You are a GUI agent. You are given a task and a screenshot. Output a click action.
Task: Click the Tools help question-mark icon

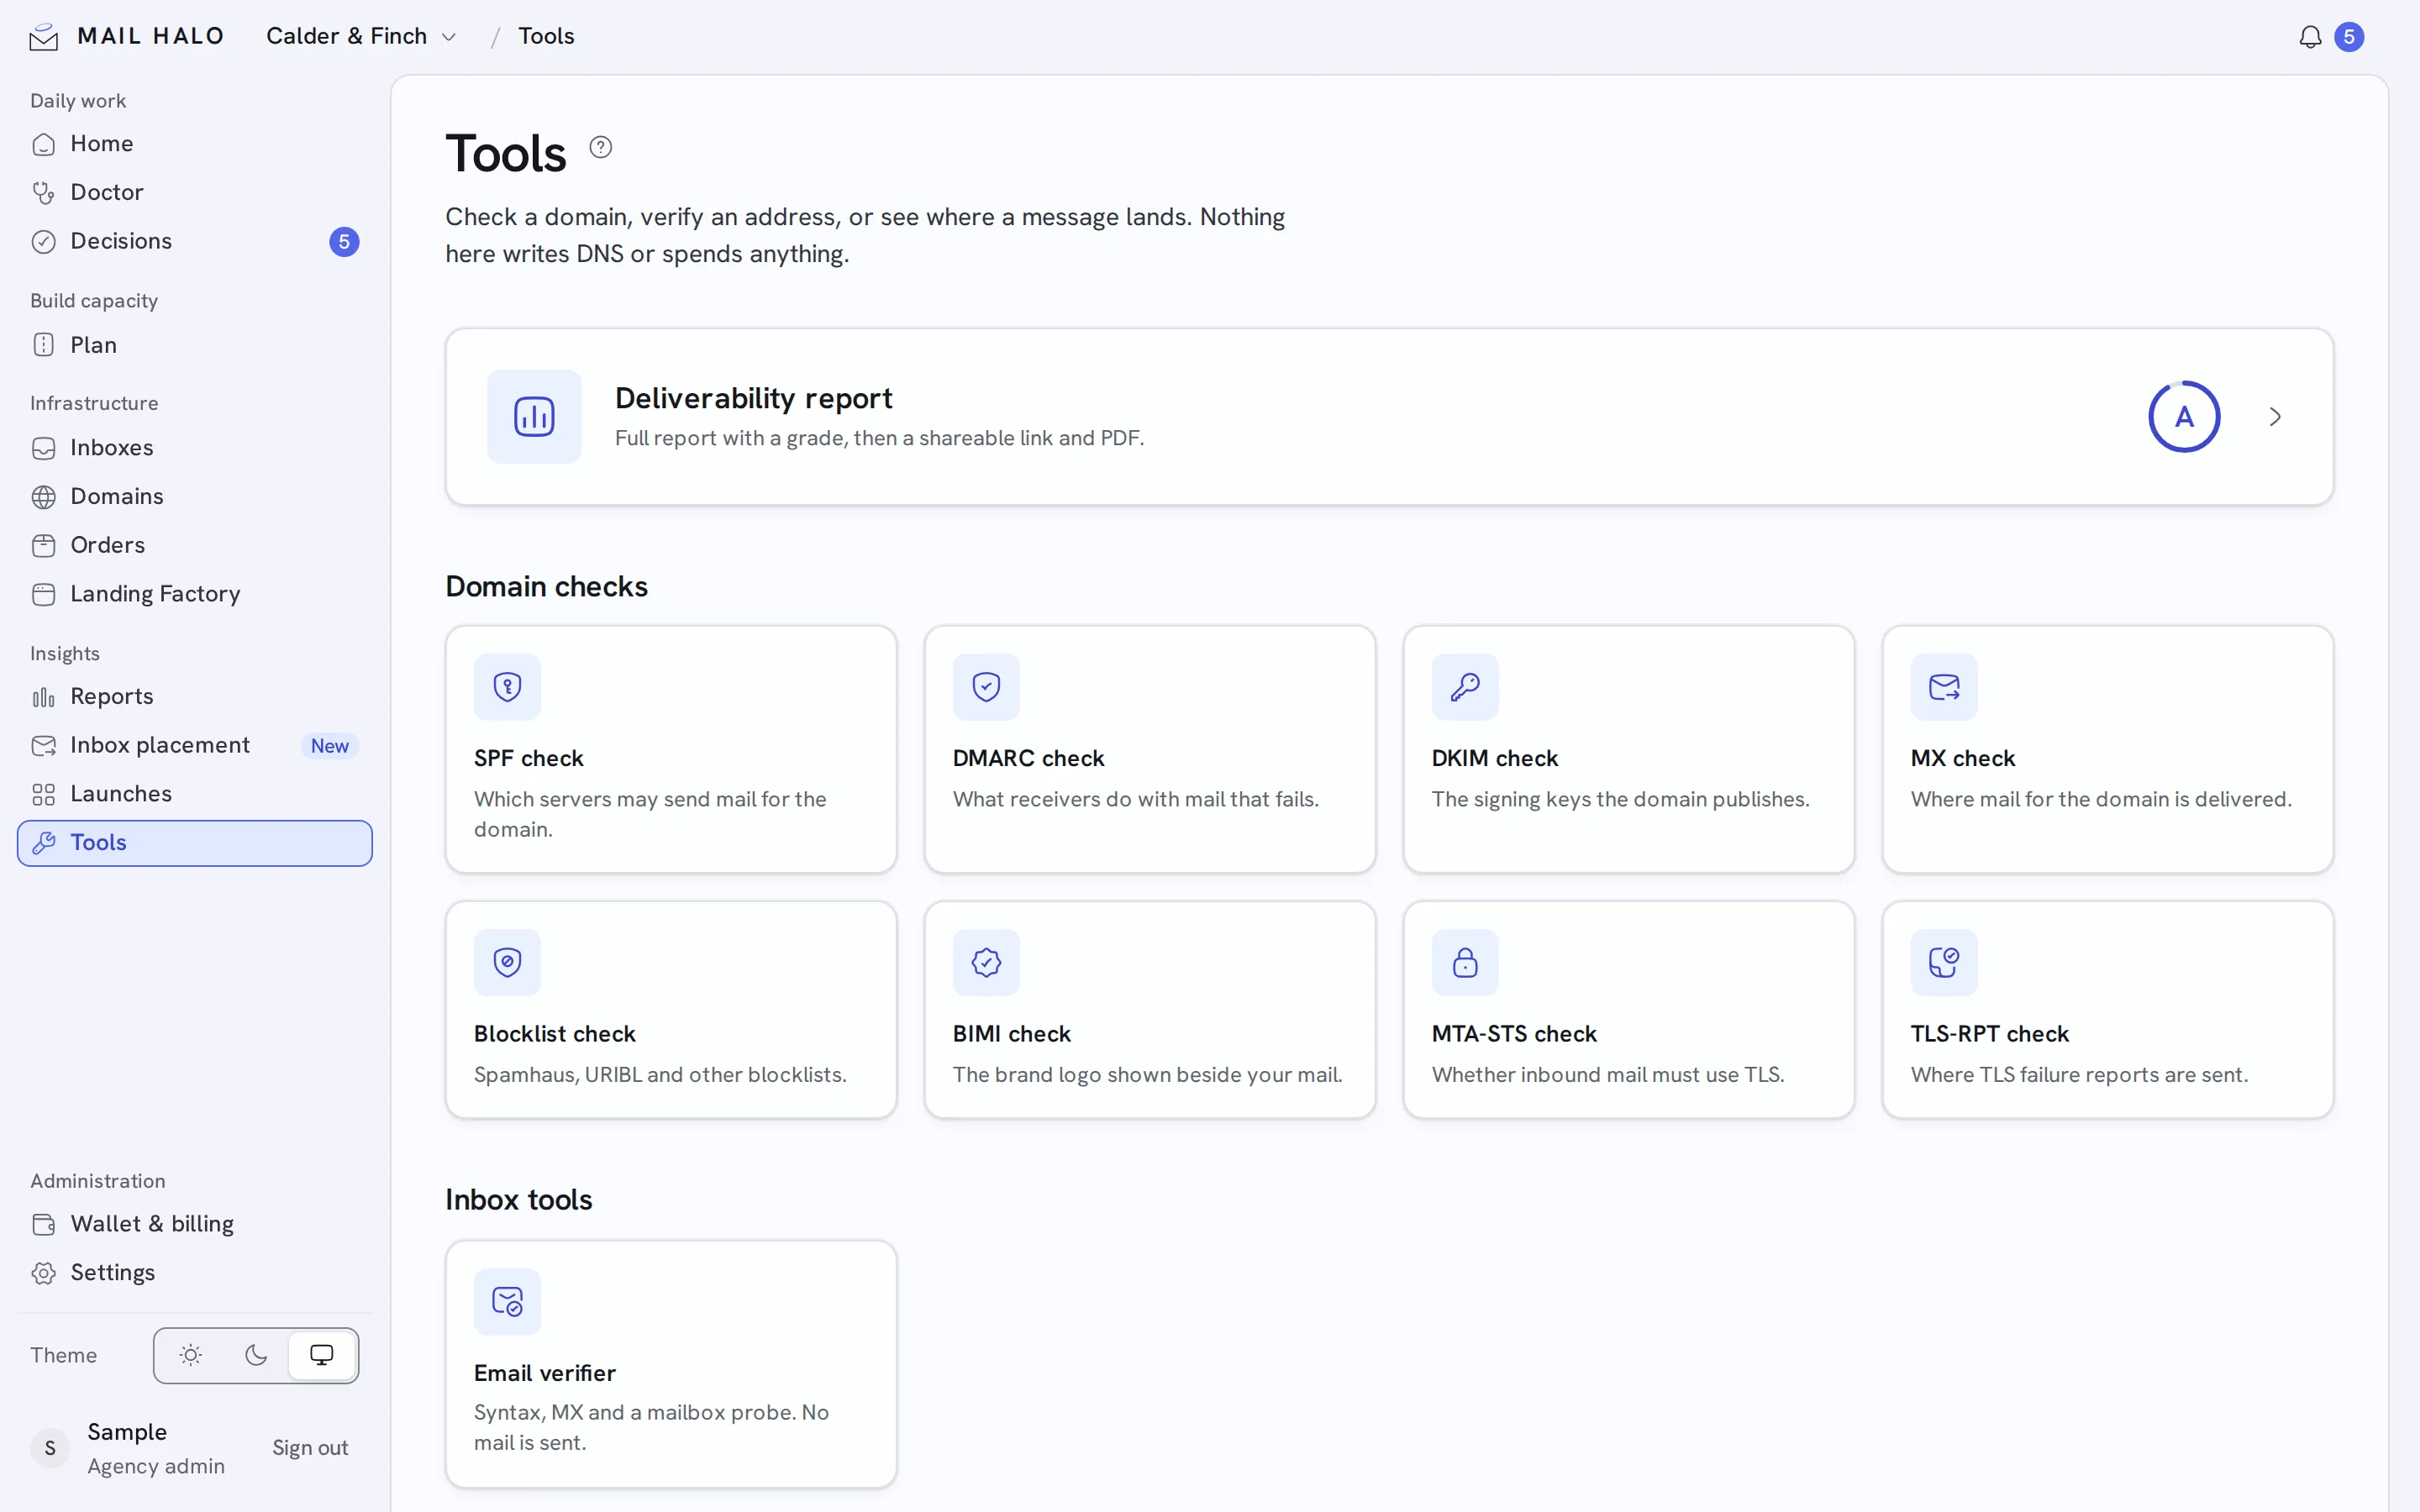coord(600,147)
